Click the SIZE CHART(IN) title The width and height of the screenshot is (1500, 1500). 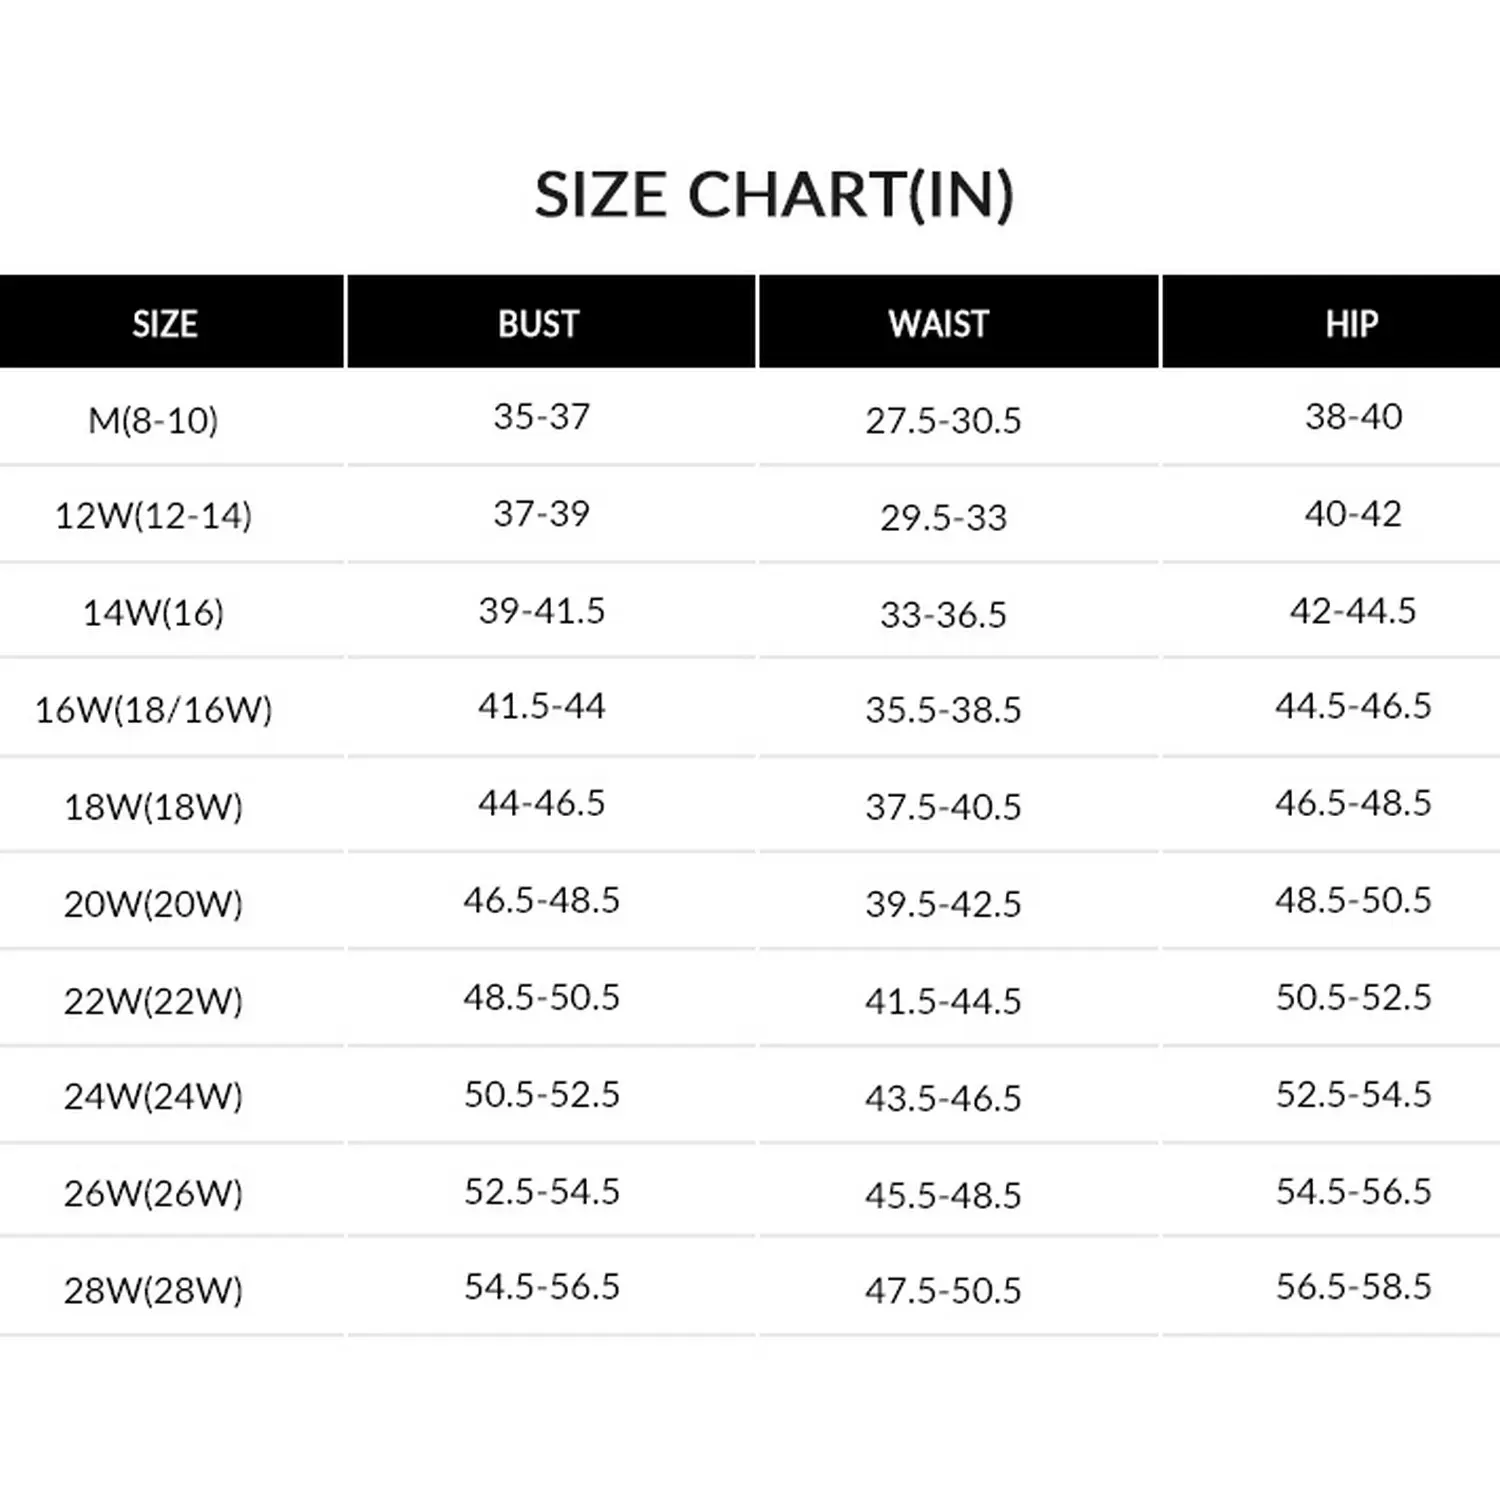(x=775, y=194)
